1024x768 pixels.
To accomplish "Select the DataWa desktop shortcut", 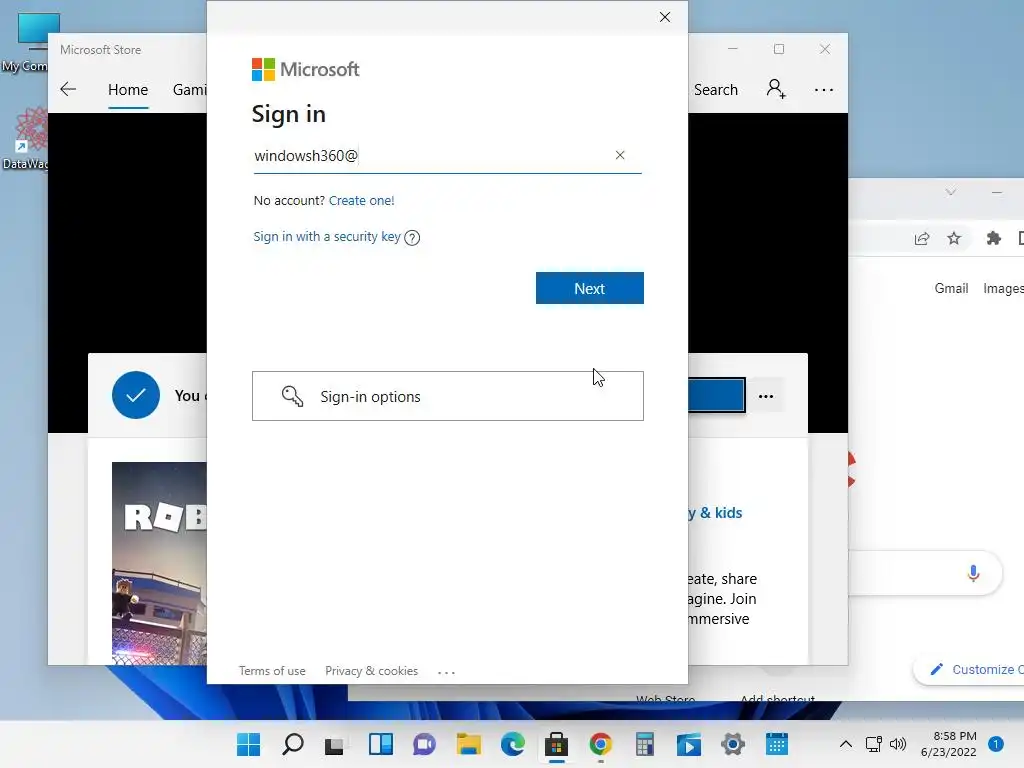I will click(27, 138).
